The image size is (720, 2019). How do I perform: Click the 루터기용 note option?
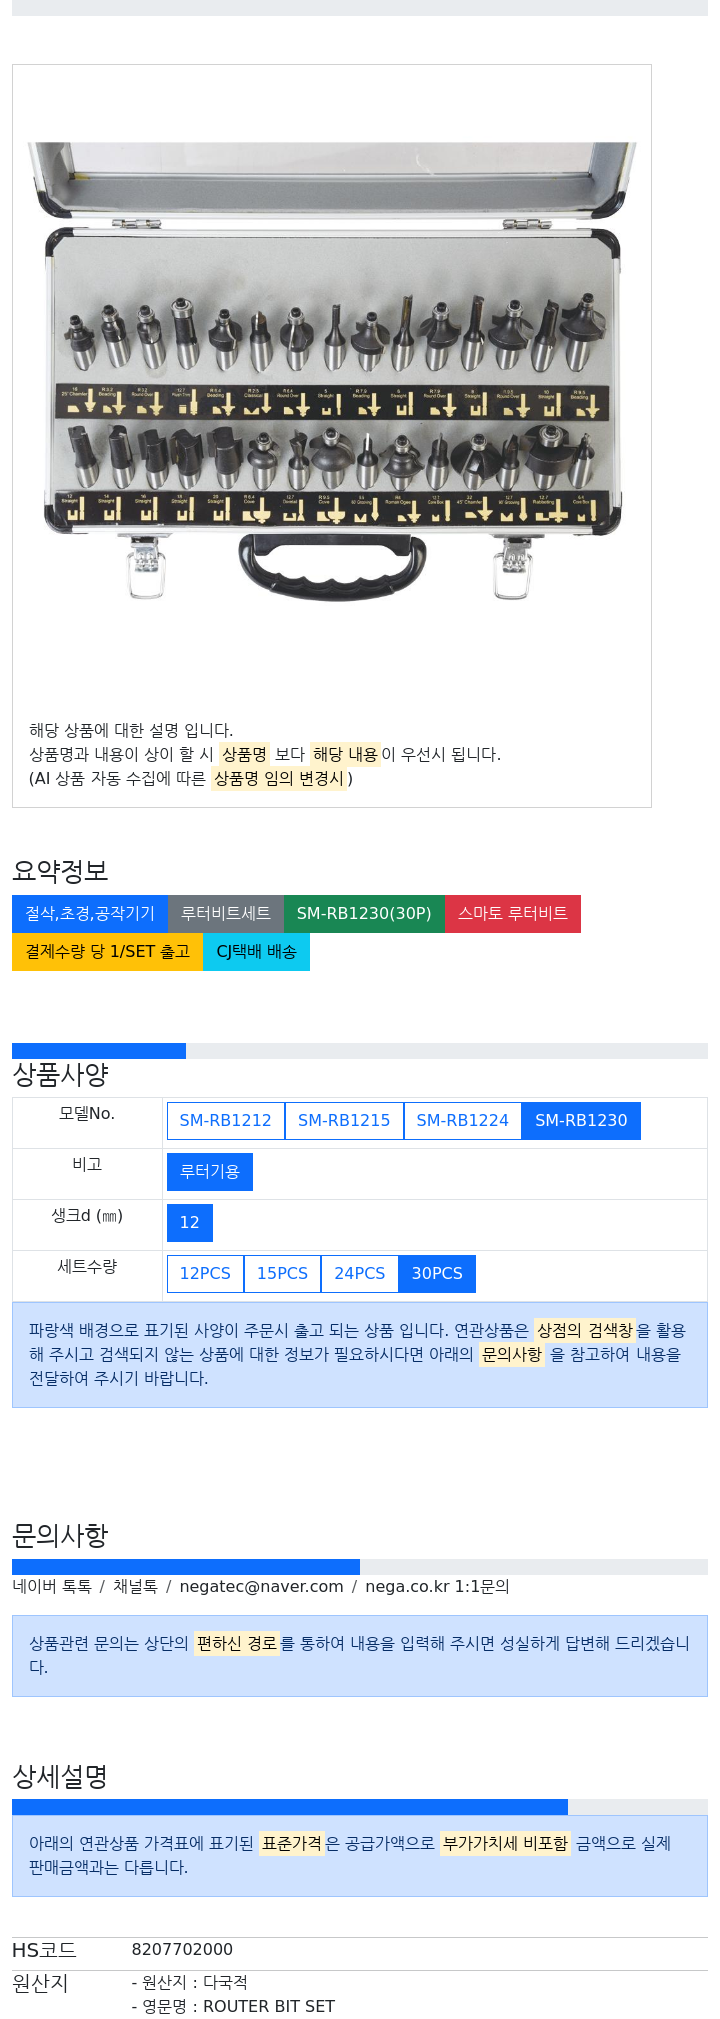[x=210, y=1171]
